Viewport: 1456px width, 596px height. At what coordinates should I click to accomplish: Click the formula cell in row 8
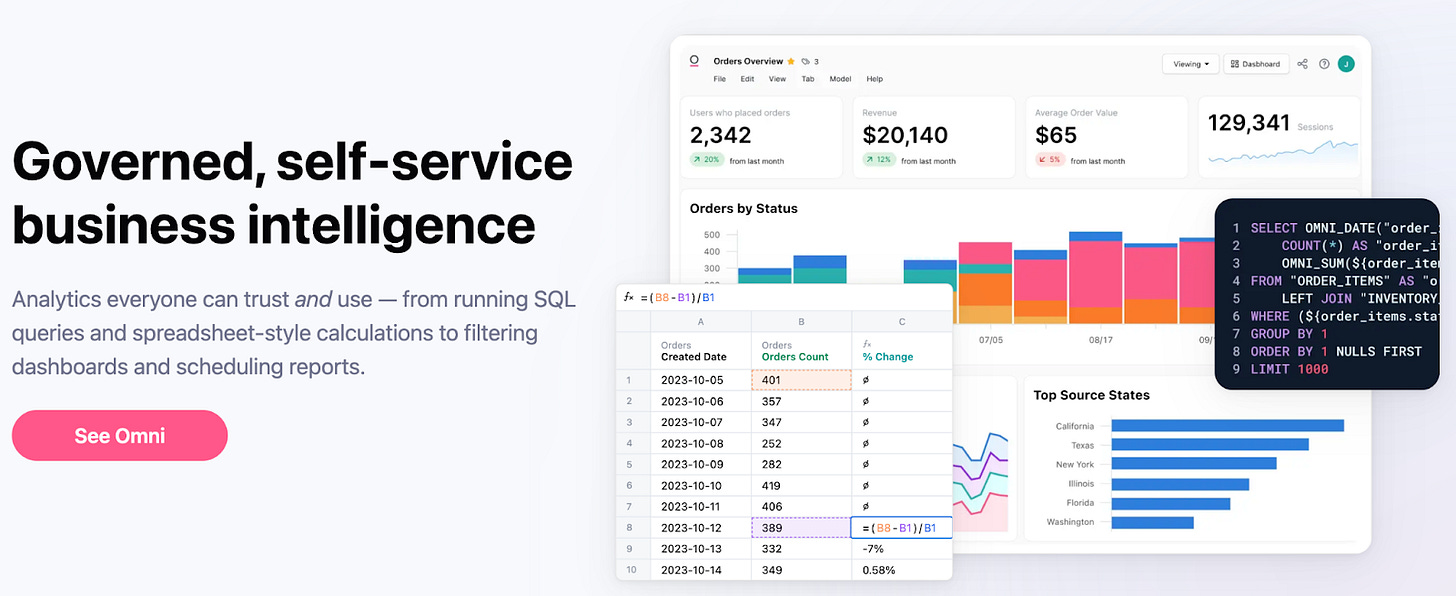click(902, 528)
